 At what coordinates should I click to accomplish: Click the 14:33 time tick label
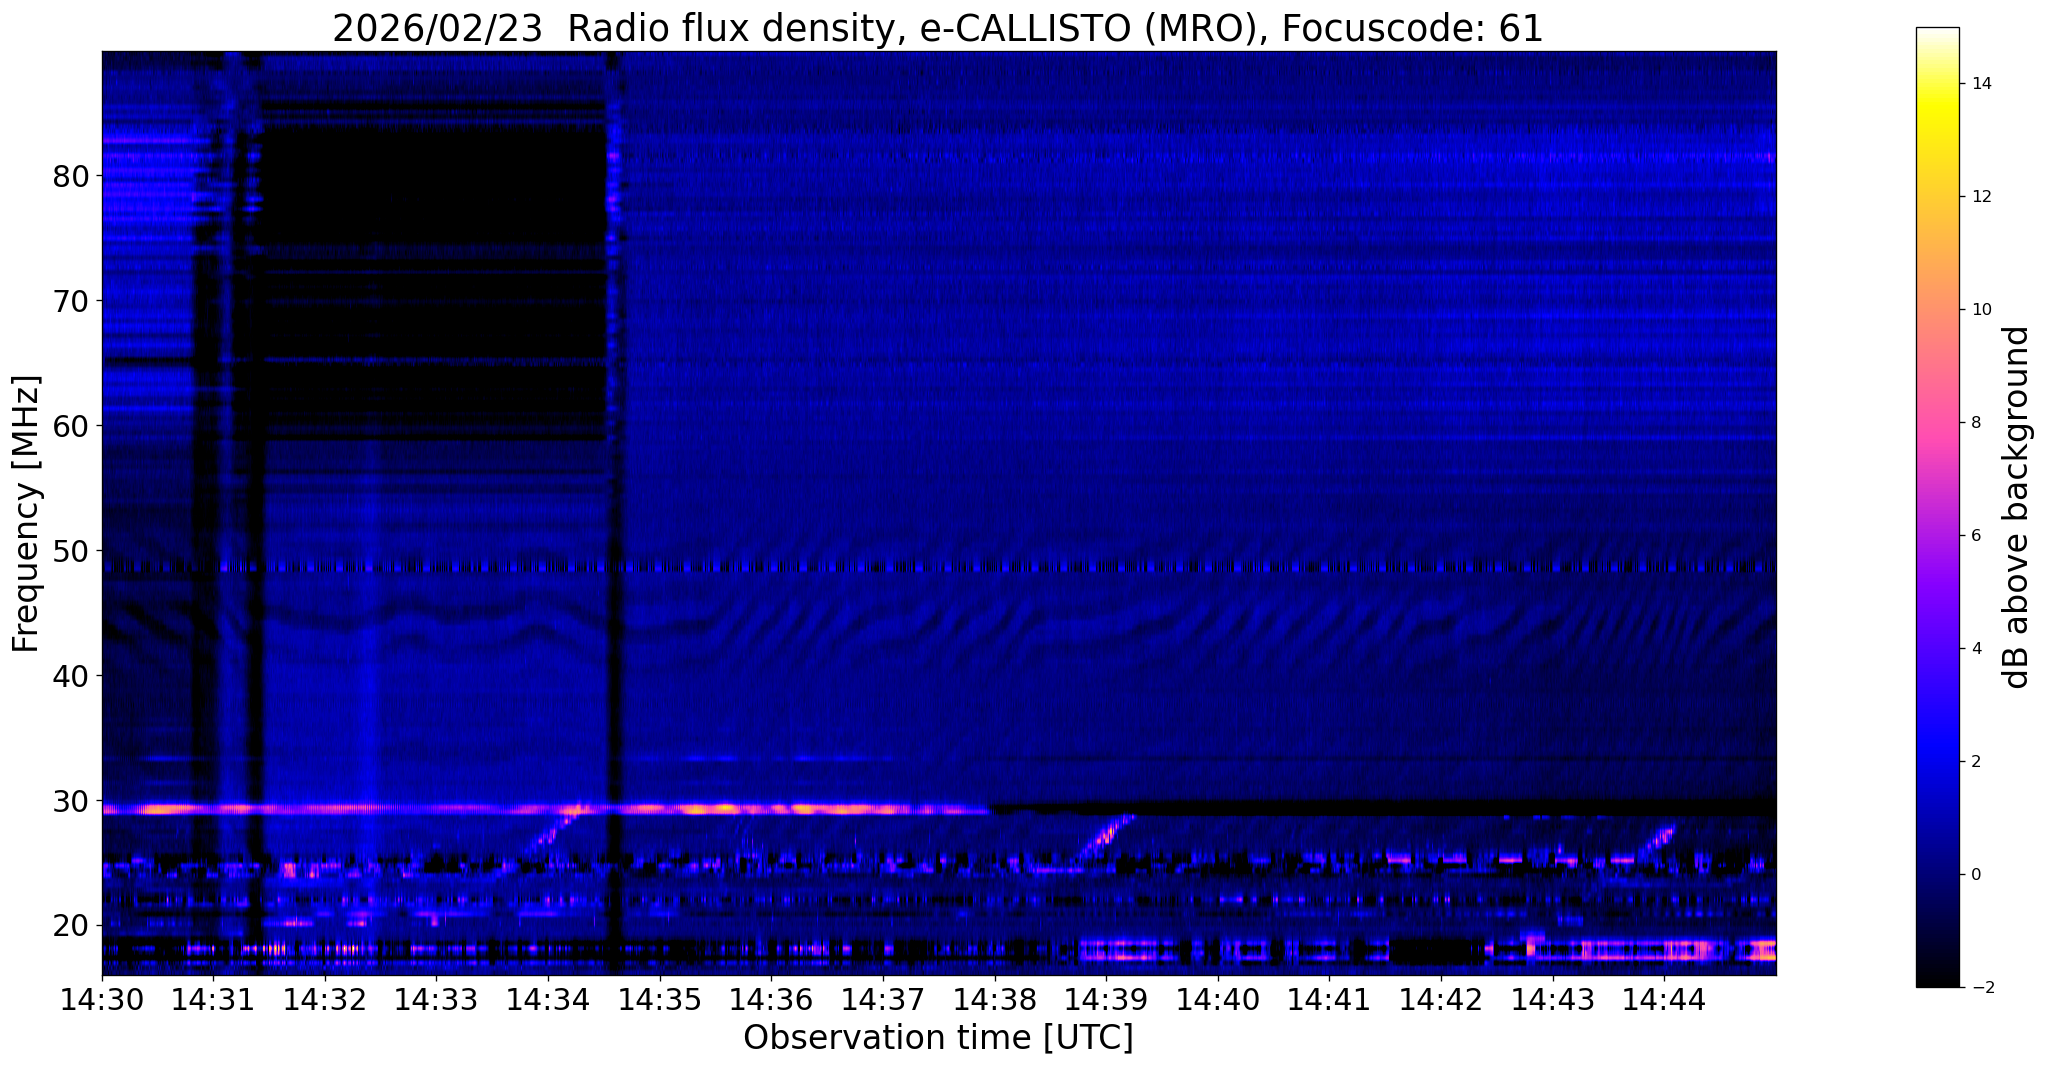[x=436, y=999]
